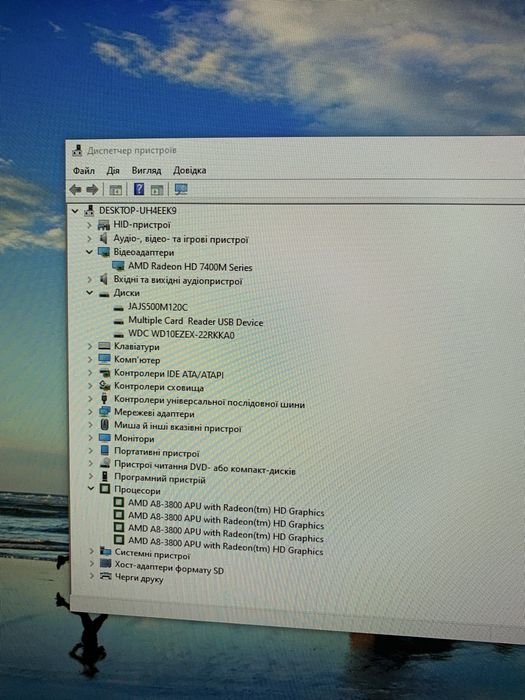Screen dimensions: 525x700
Task: Click the Системні пристрої category icon
Action: tap(105, 551)
